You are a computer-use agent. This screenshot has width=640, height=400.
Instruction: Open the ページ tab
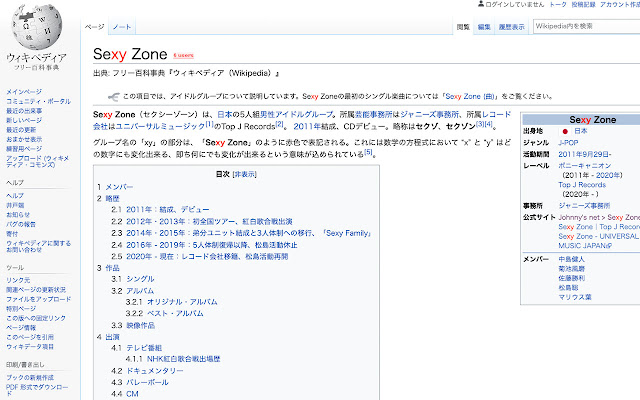pyautogui.click(x=94, y=27)
